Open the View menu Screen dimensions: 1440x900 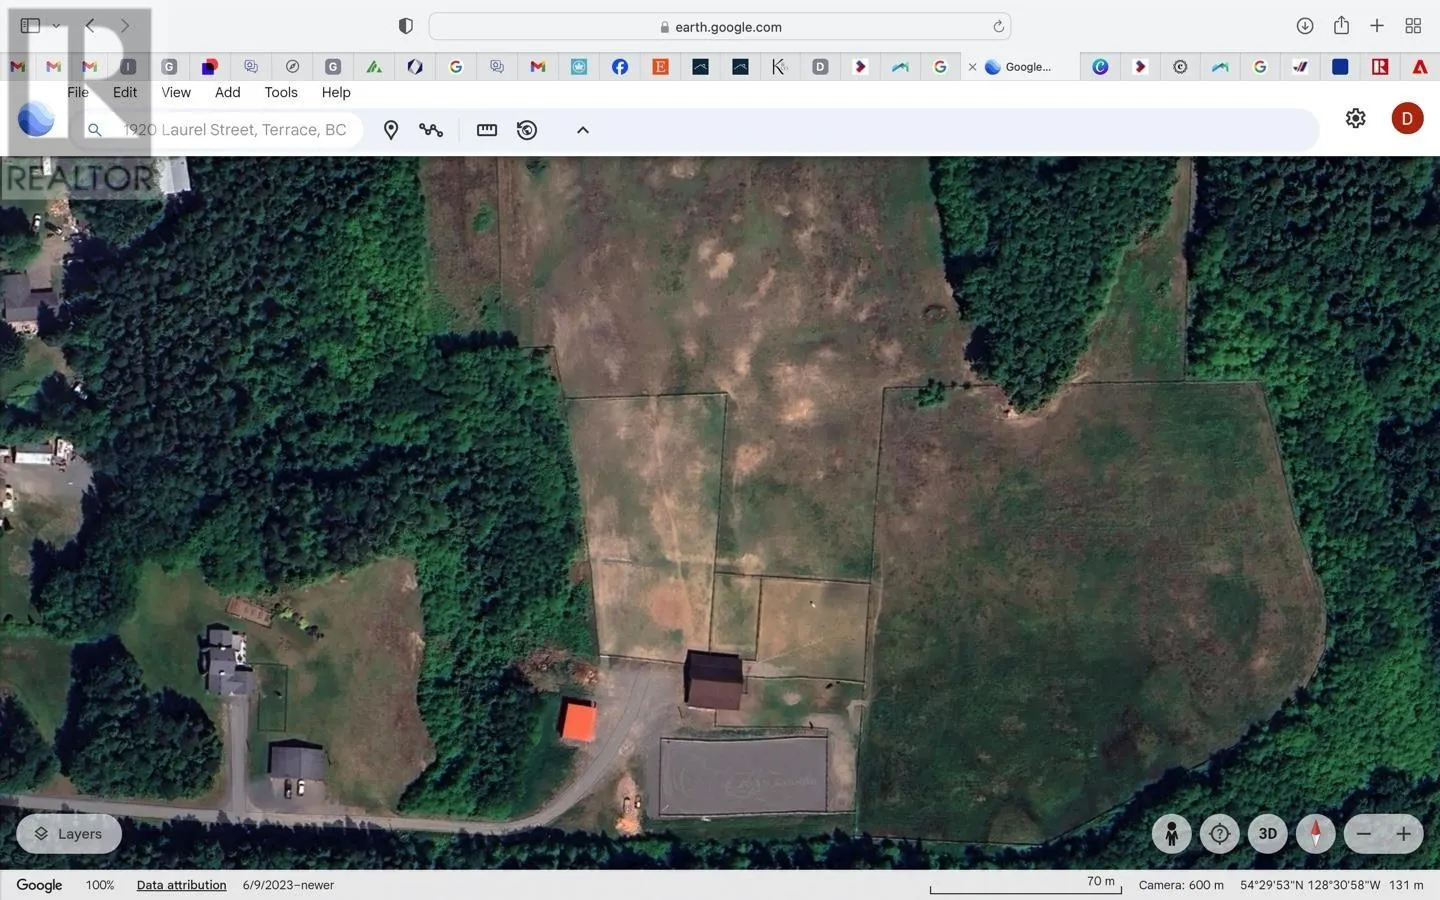coord(176,92)
